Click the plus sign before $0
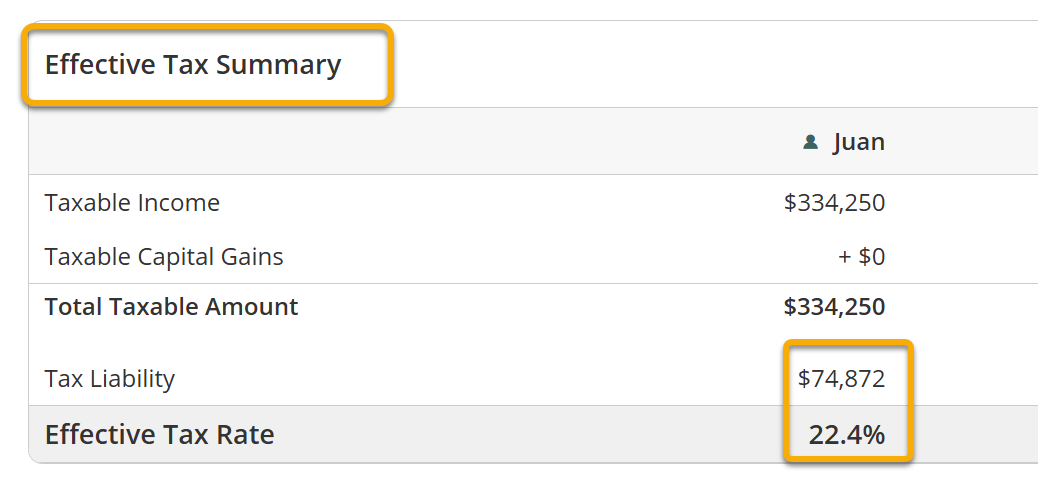 click(845, 257)
